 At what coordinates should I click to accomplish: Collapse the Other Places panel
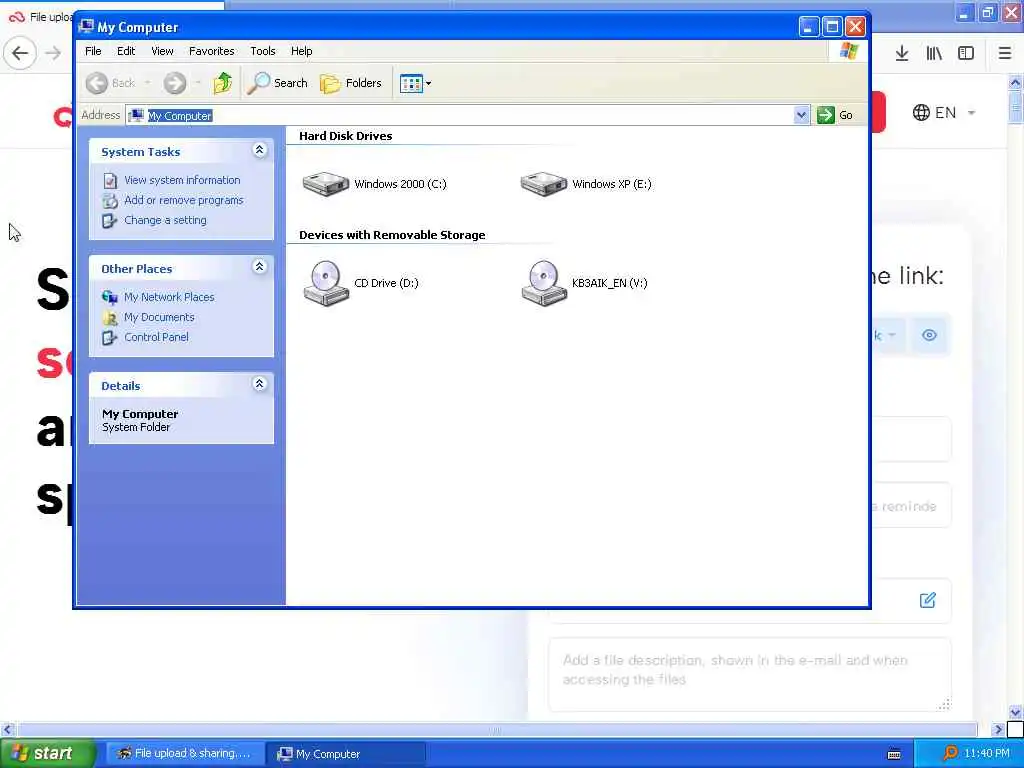click(259, 267)
